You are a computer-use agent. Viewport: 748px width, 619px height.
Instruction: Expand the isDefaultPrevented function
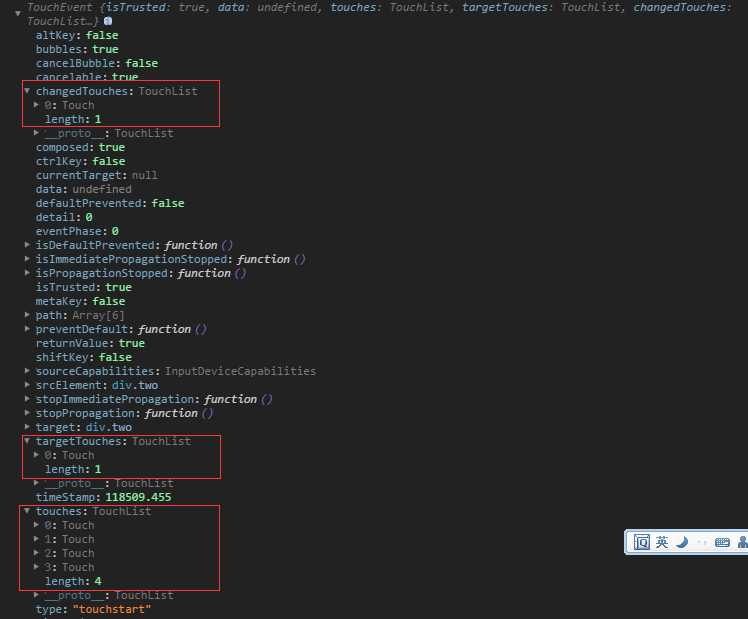(27, 245)
